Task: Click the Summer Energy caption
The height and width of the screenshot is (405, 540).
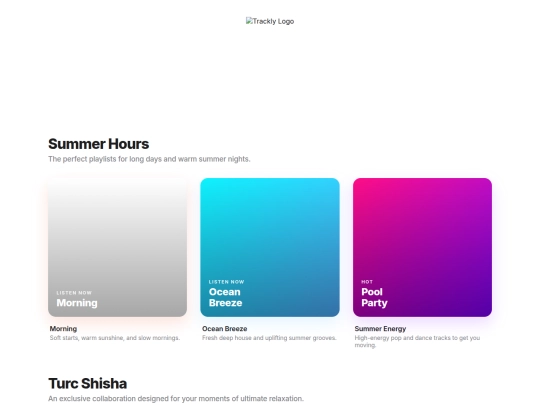Action: (380, 329)
